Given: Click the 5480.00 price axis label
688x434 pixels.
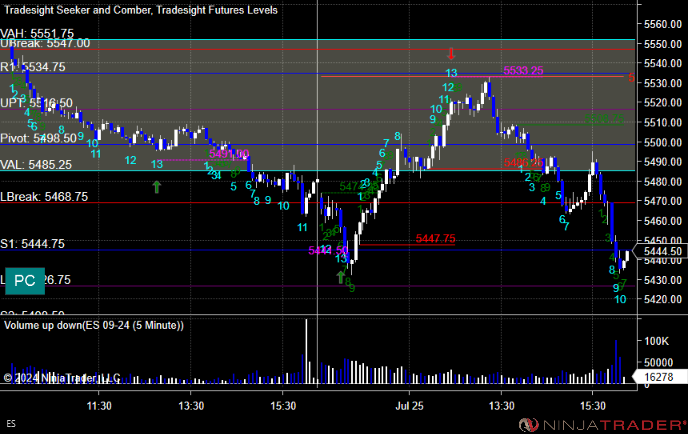Looking at the screenshot, I should tap(663, 181).
